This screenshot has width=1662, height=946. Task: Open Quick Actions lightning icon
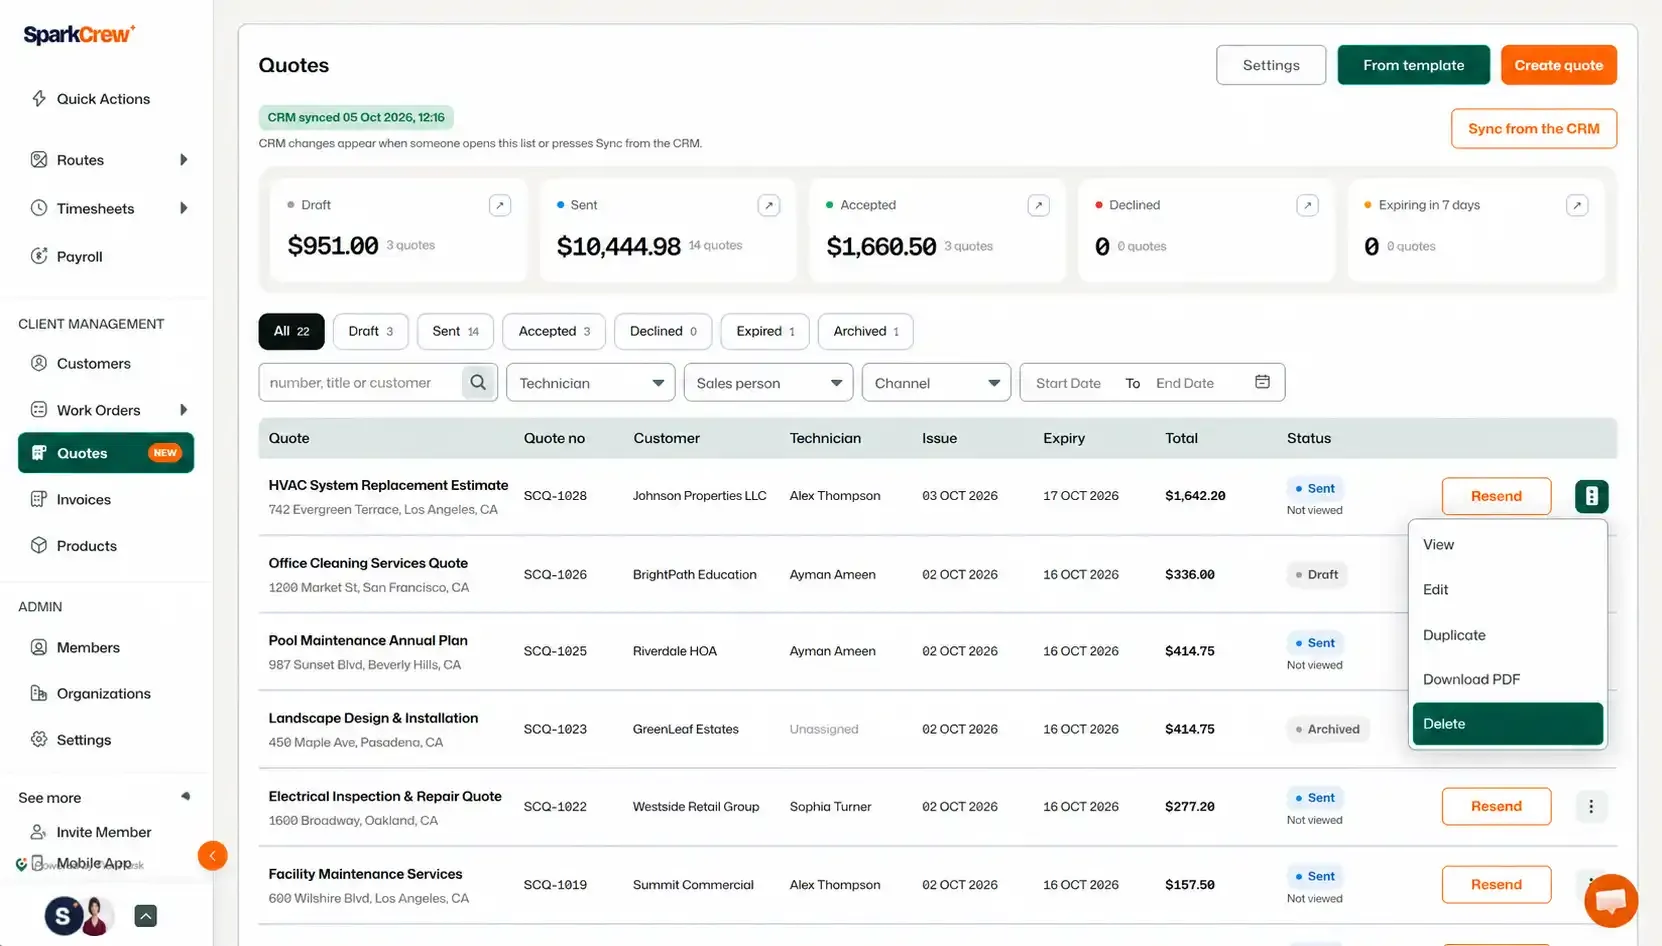[39, 99]
